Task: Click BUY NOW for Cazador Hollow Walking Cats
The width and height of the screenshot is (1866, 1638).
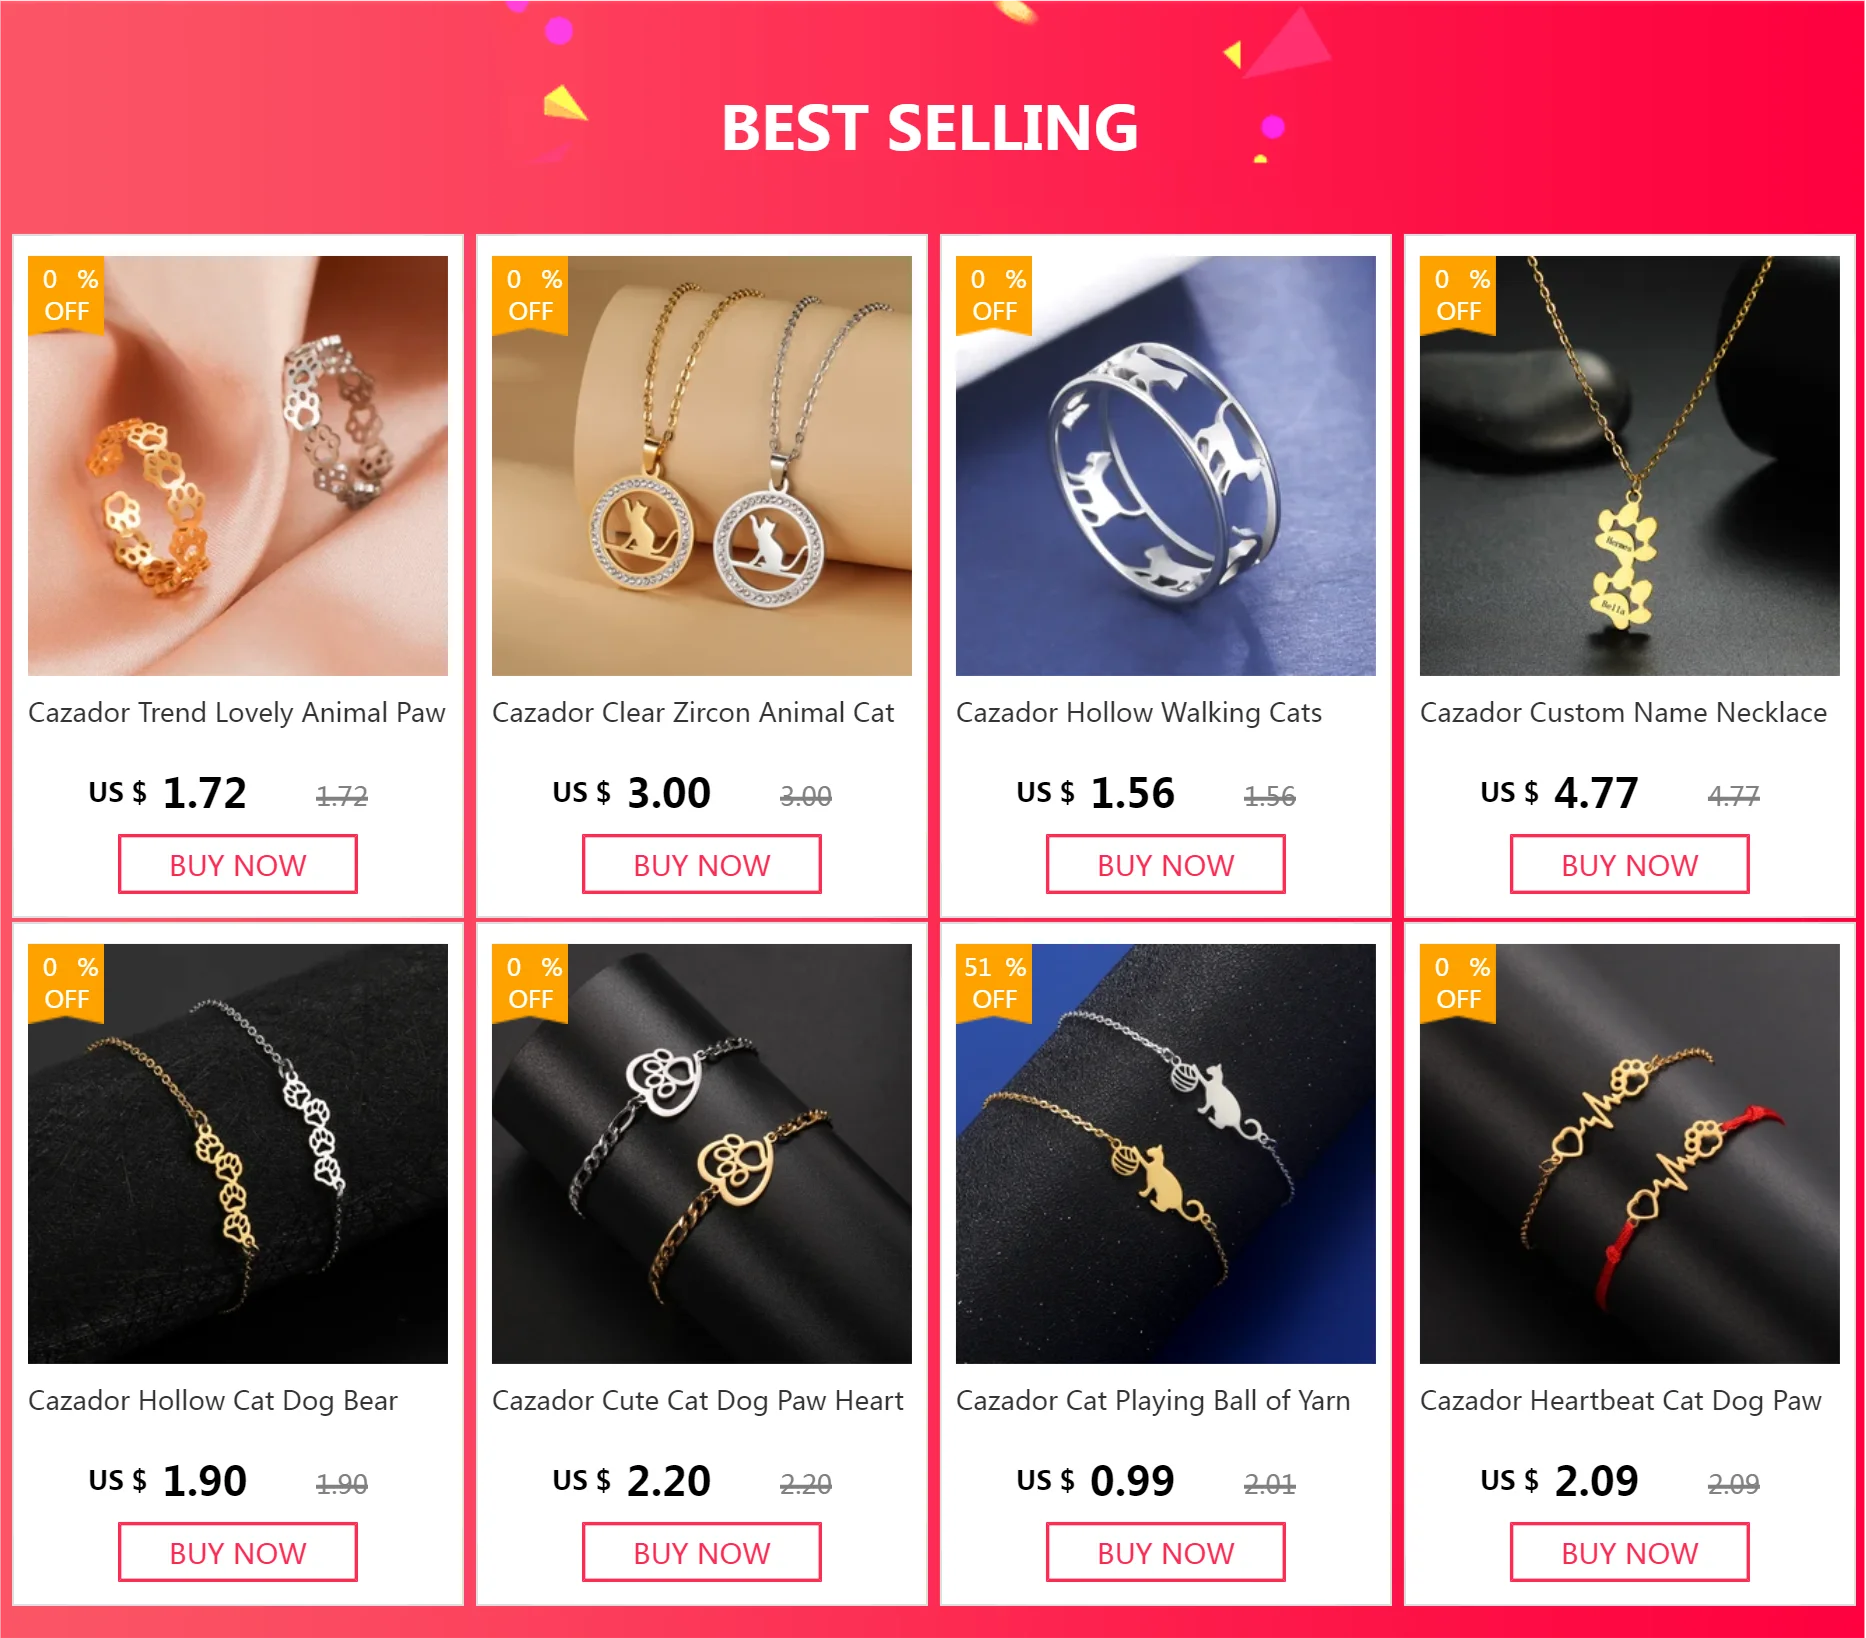Action: pyautogui.click(x=1166, y=865)
